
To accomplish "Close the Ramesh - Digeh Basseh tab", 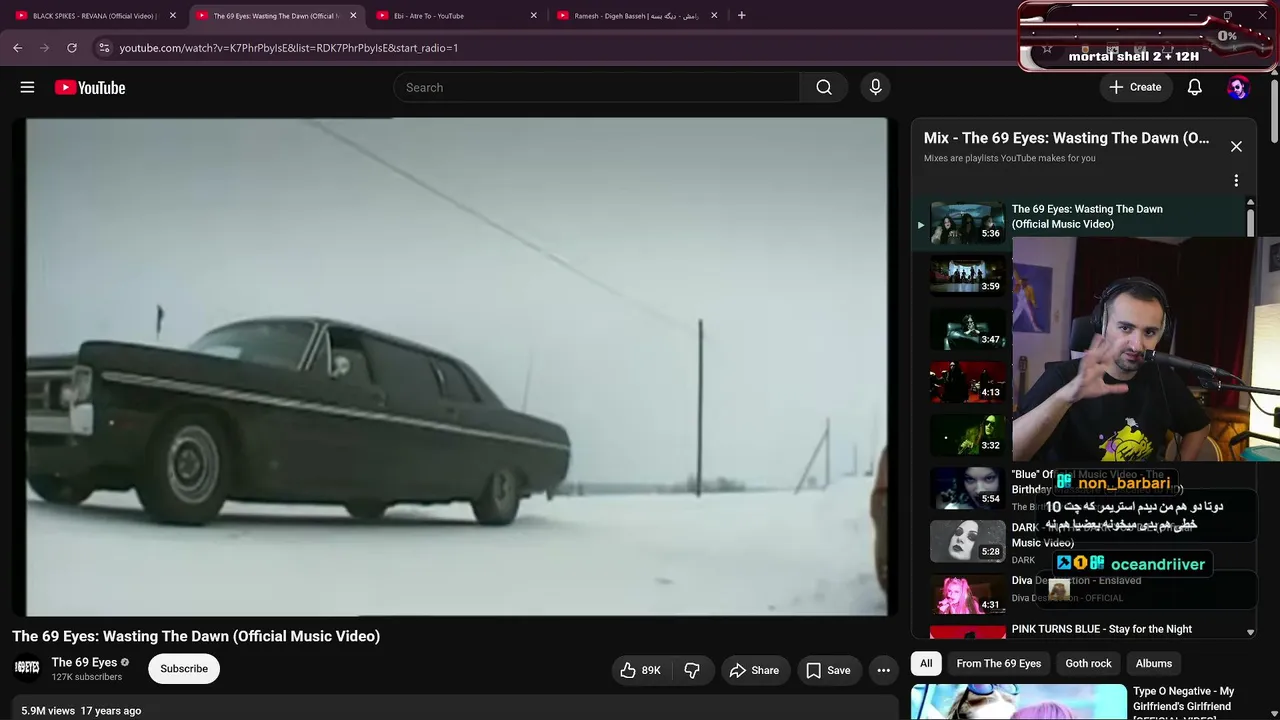I will click(x=714, y=16).
